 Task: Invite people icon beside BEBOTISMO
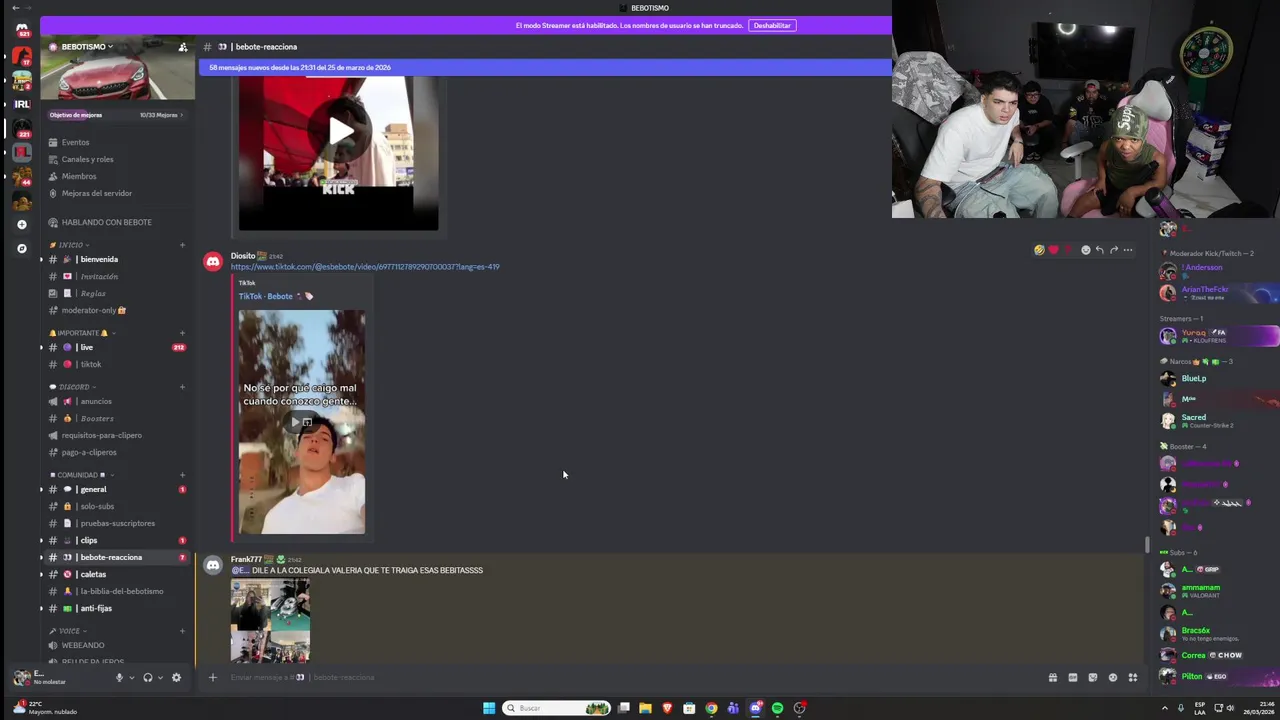click(x=182, y=47)
